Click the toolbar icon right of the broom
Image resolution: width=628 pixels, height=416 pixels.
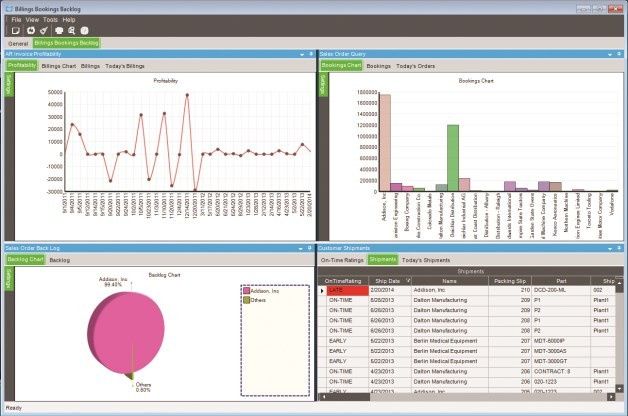[x=59, y=30]
